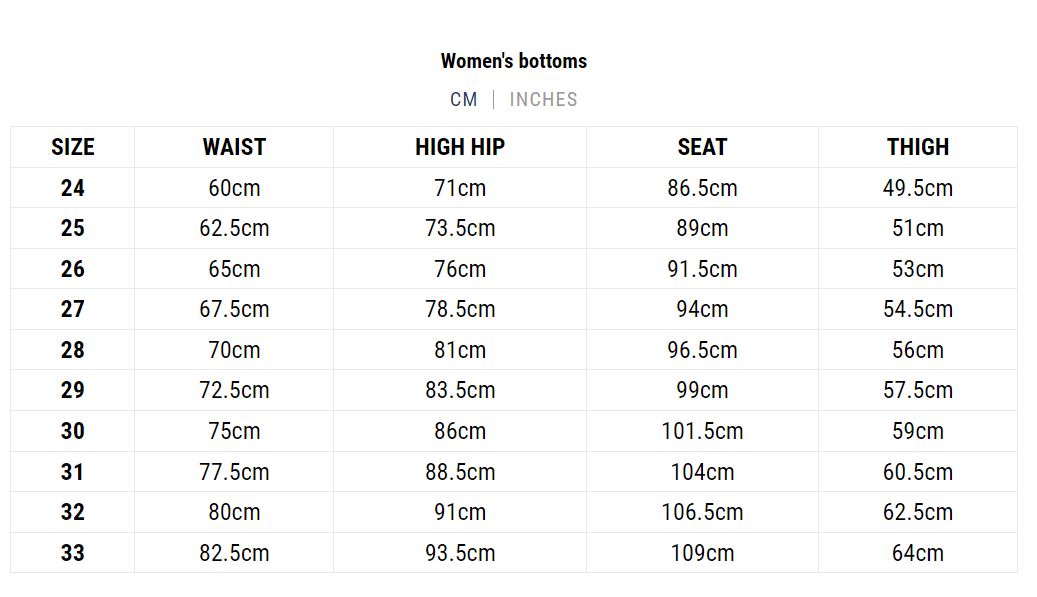Select the CM units tab

point(464,99)
